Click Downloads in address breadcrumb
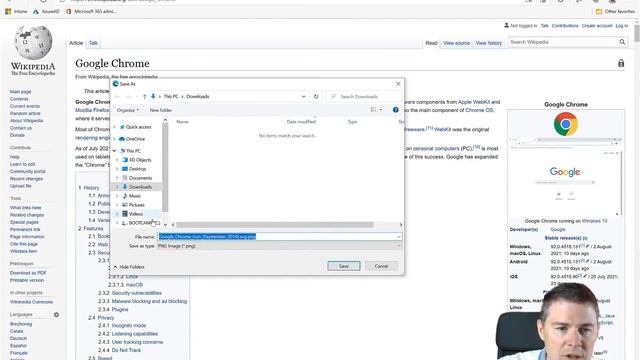 tap(198, 97)
